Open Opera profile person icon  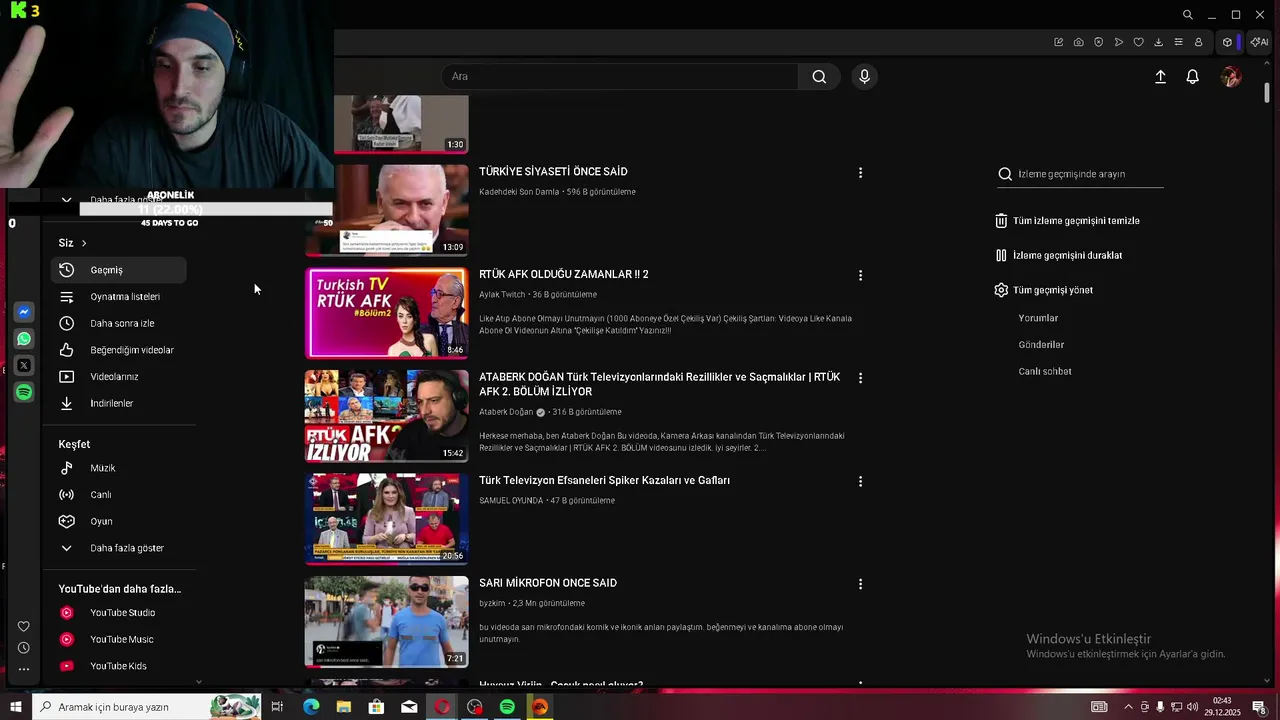(x=1198, y=42)
